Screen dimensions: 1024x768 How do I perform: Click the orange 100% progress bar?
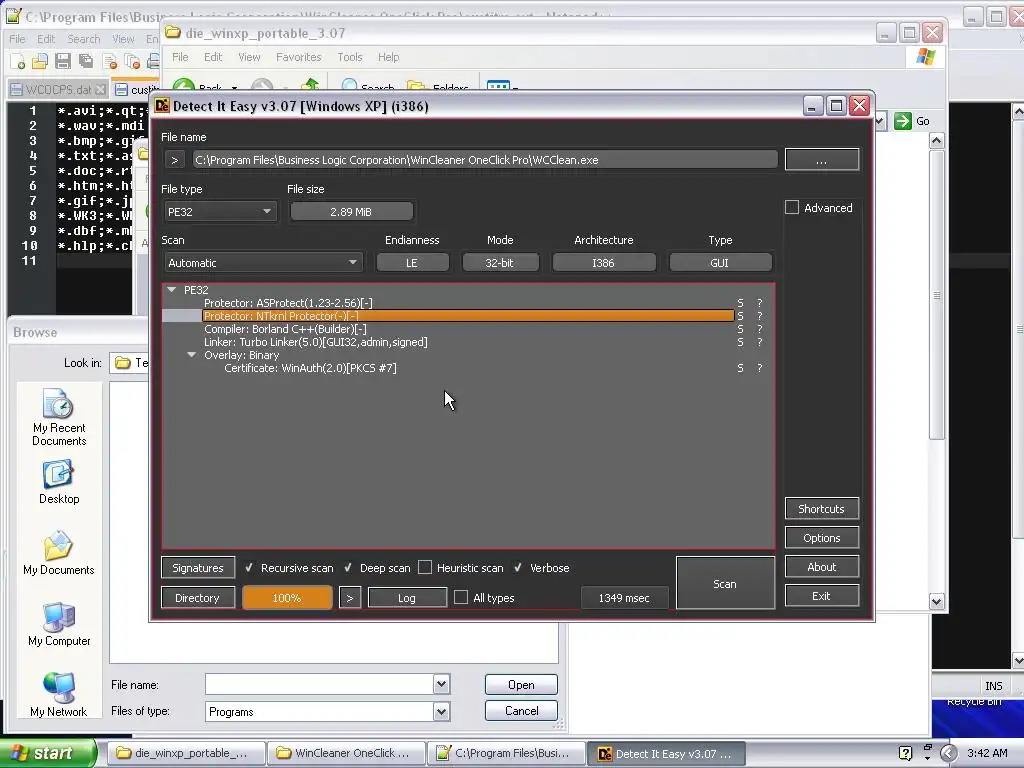(x=287, y=598)
